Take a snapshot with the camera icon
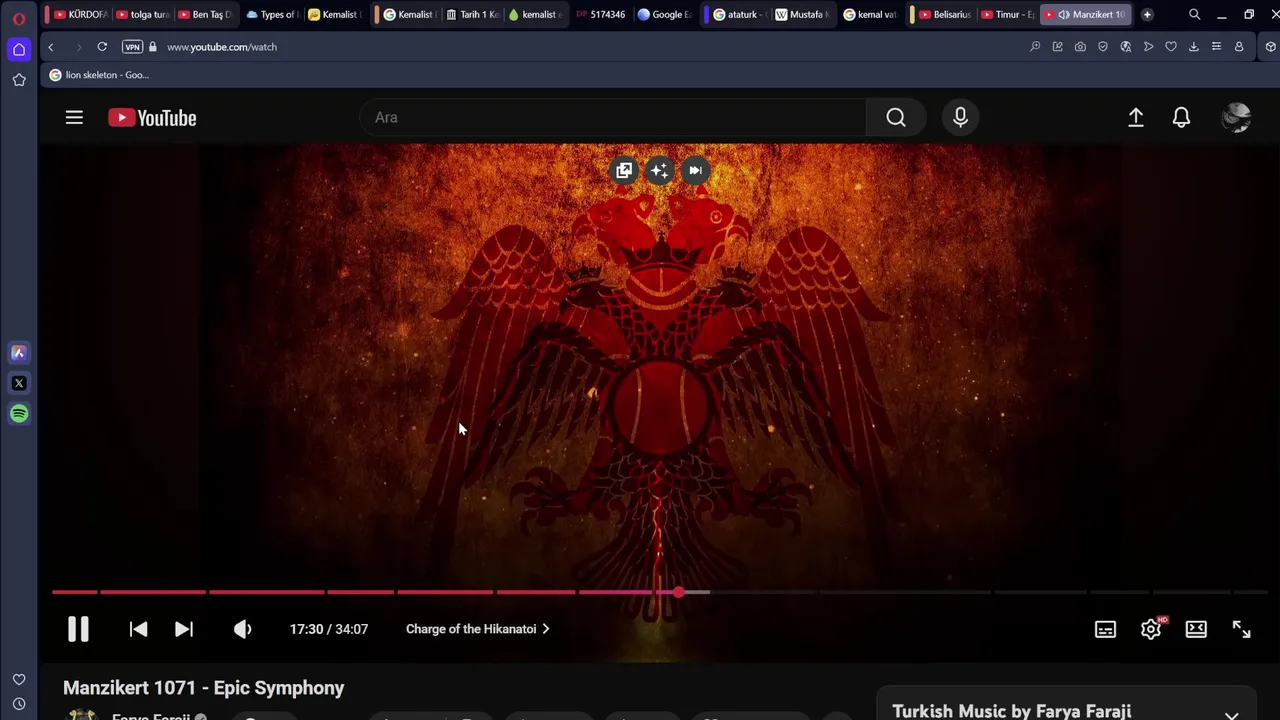The height and width of the screenshot is (720, 1280). 1080,47
